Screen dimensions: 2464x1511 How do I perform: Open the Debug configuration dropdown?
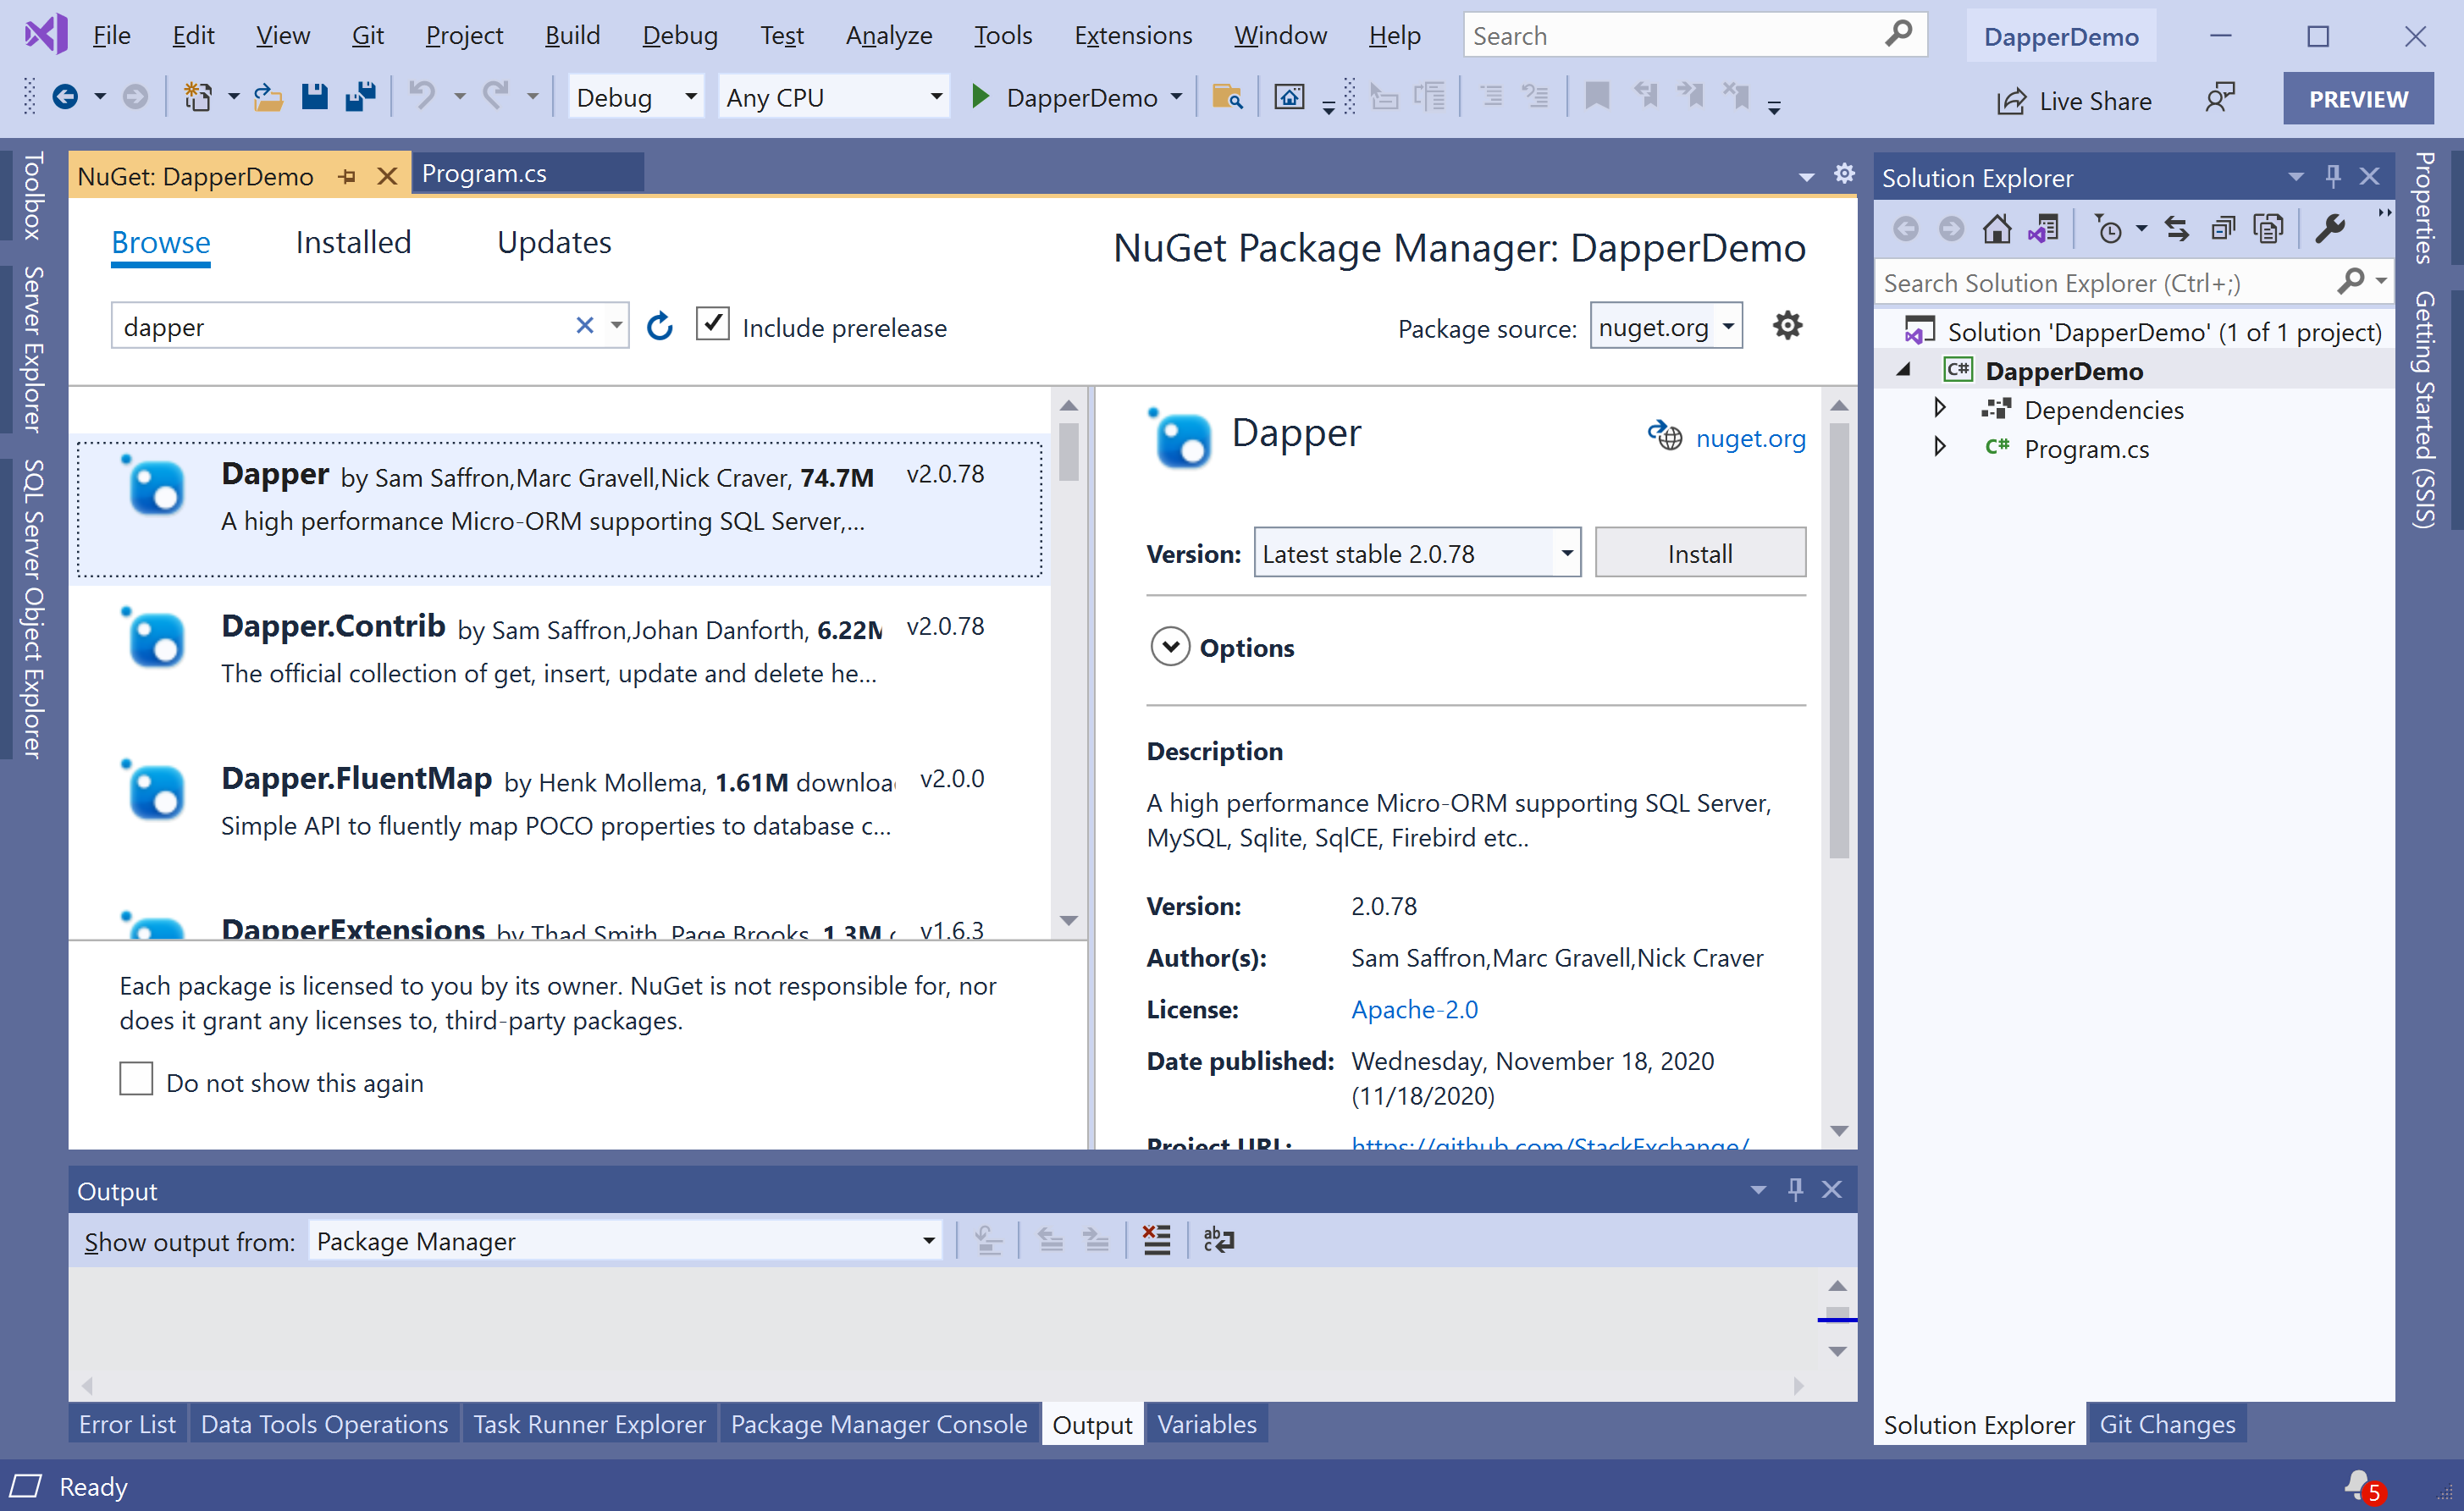click(x=636, y=97)
